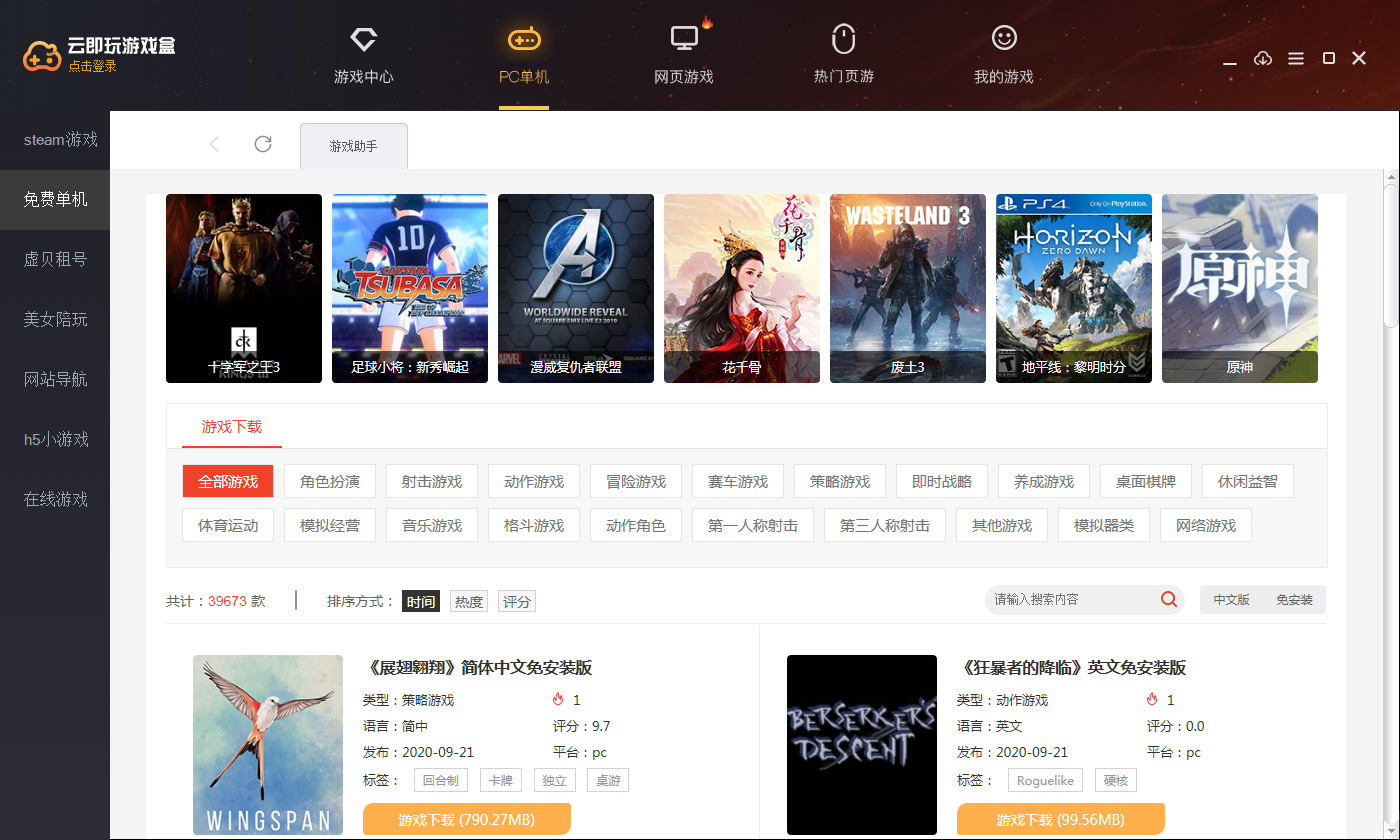The image size is (1400, 840).
Task: Filter by 赛车游戏 category
Action: pos(738,481)
